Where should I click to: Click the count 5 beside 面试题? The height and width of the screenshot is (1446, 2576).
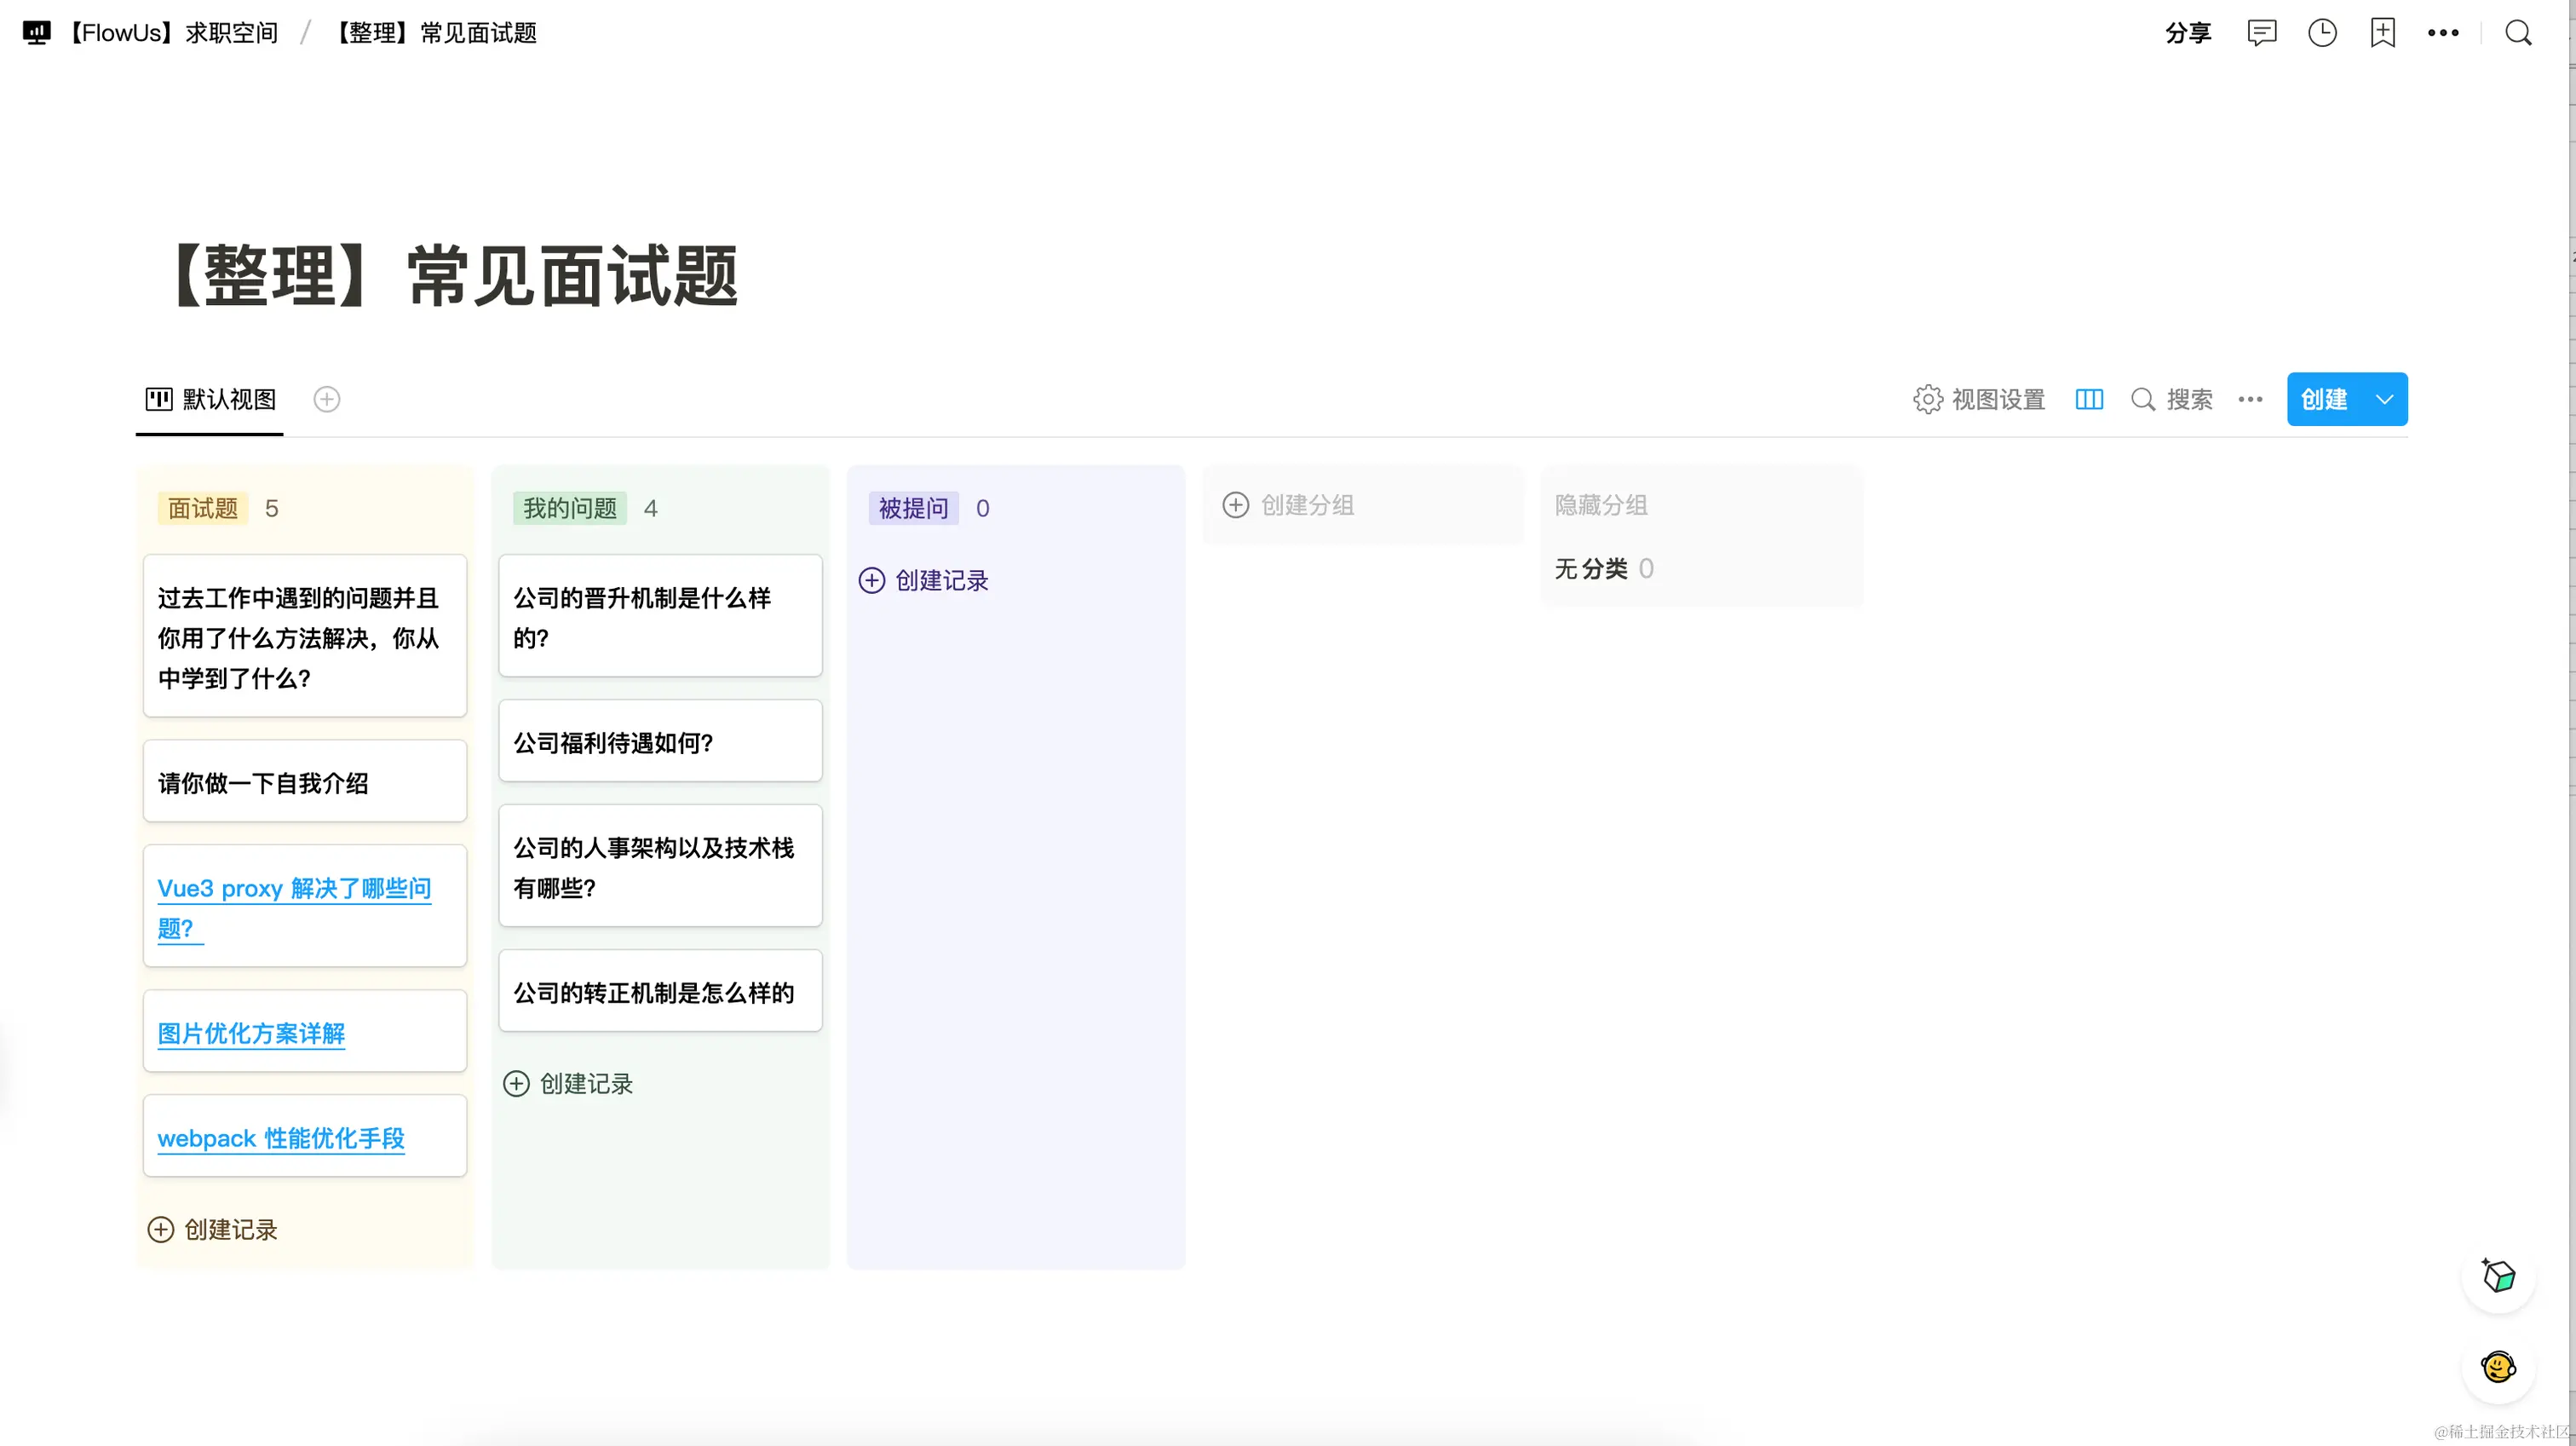(271, 508)
